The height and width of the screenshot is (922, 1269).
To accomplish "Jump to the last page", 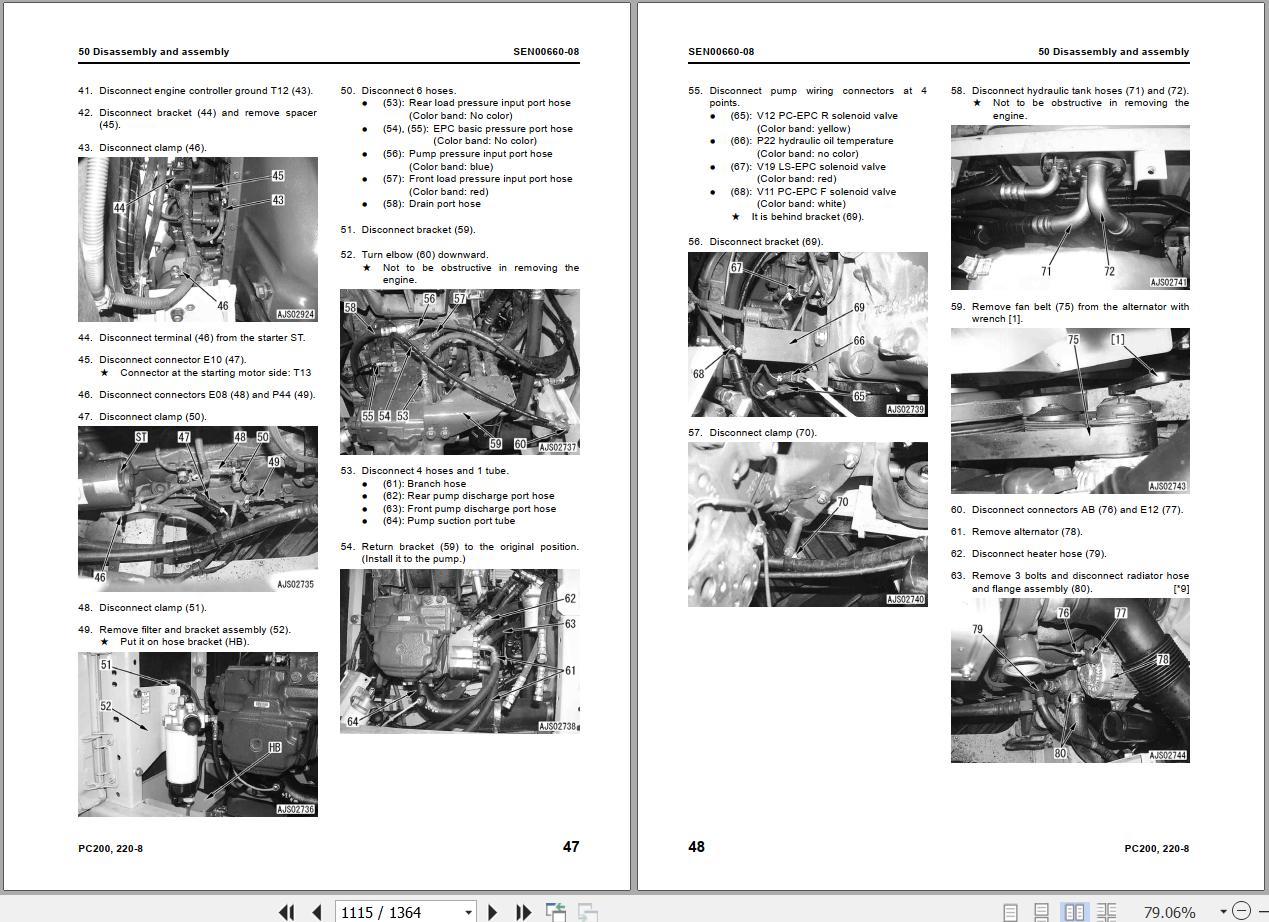I will click(x=523, y=912).
